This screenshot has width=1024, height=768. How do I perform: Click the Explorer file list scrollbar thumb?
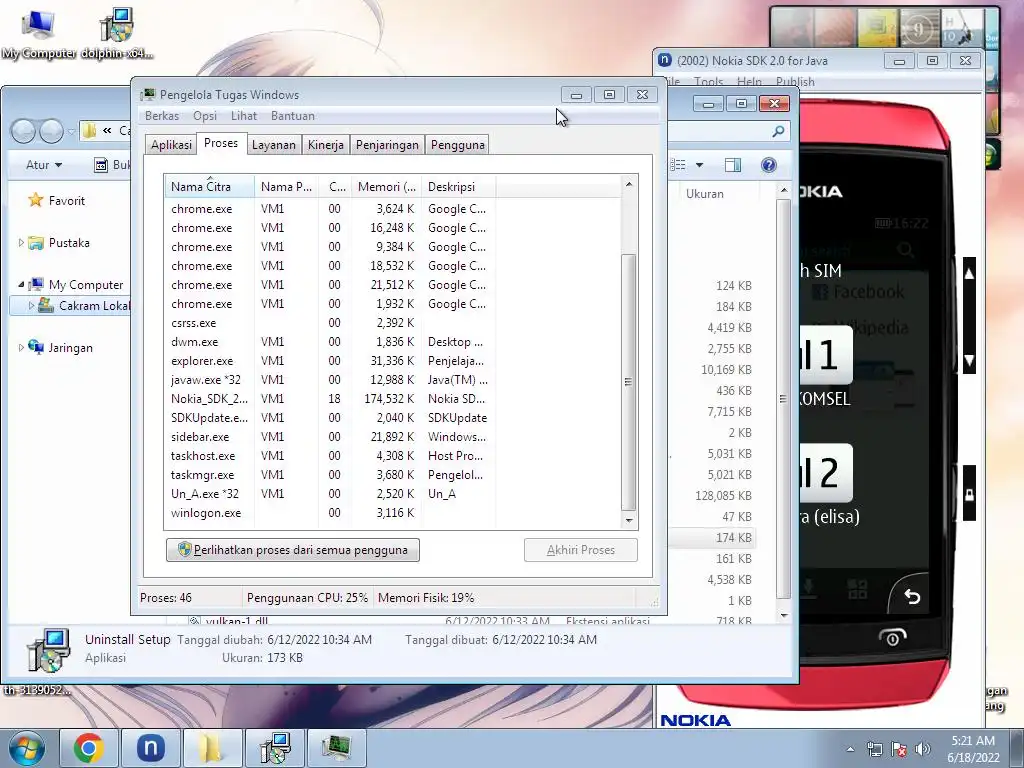[784, 399]
